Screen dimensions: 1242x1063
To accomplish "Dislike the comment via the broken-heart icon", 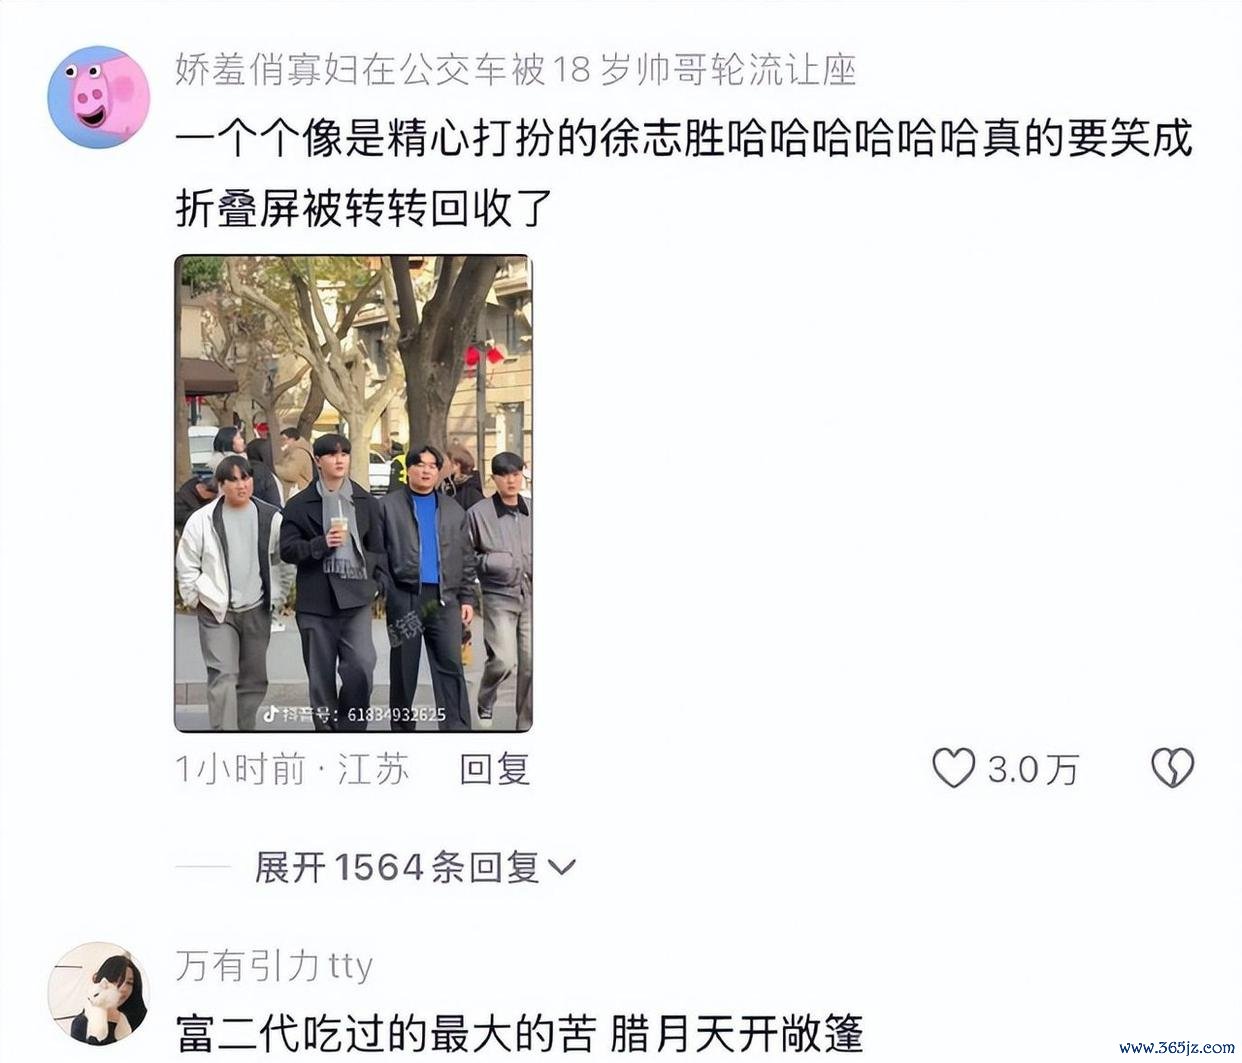I will pyautogui.click(x=1172, y=768).
